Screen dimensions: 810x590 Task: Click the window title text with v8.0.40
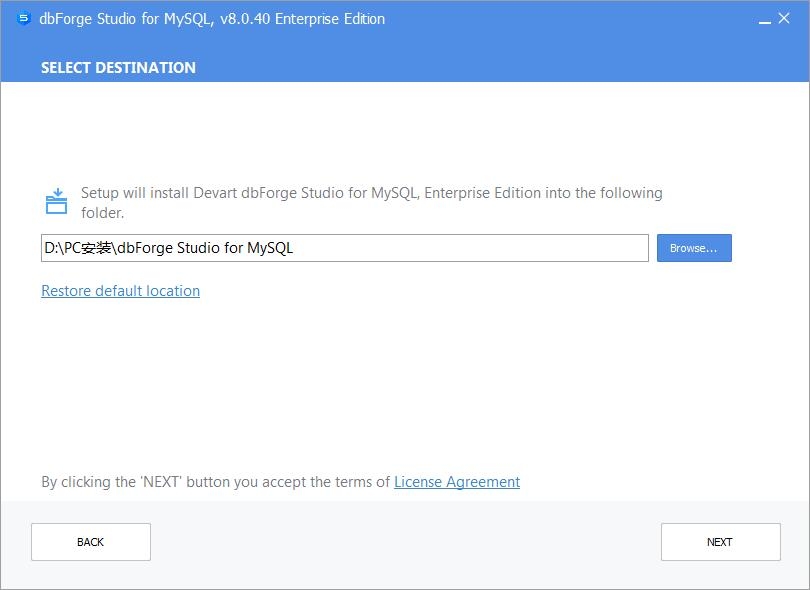tap(211, 19)
